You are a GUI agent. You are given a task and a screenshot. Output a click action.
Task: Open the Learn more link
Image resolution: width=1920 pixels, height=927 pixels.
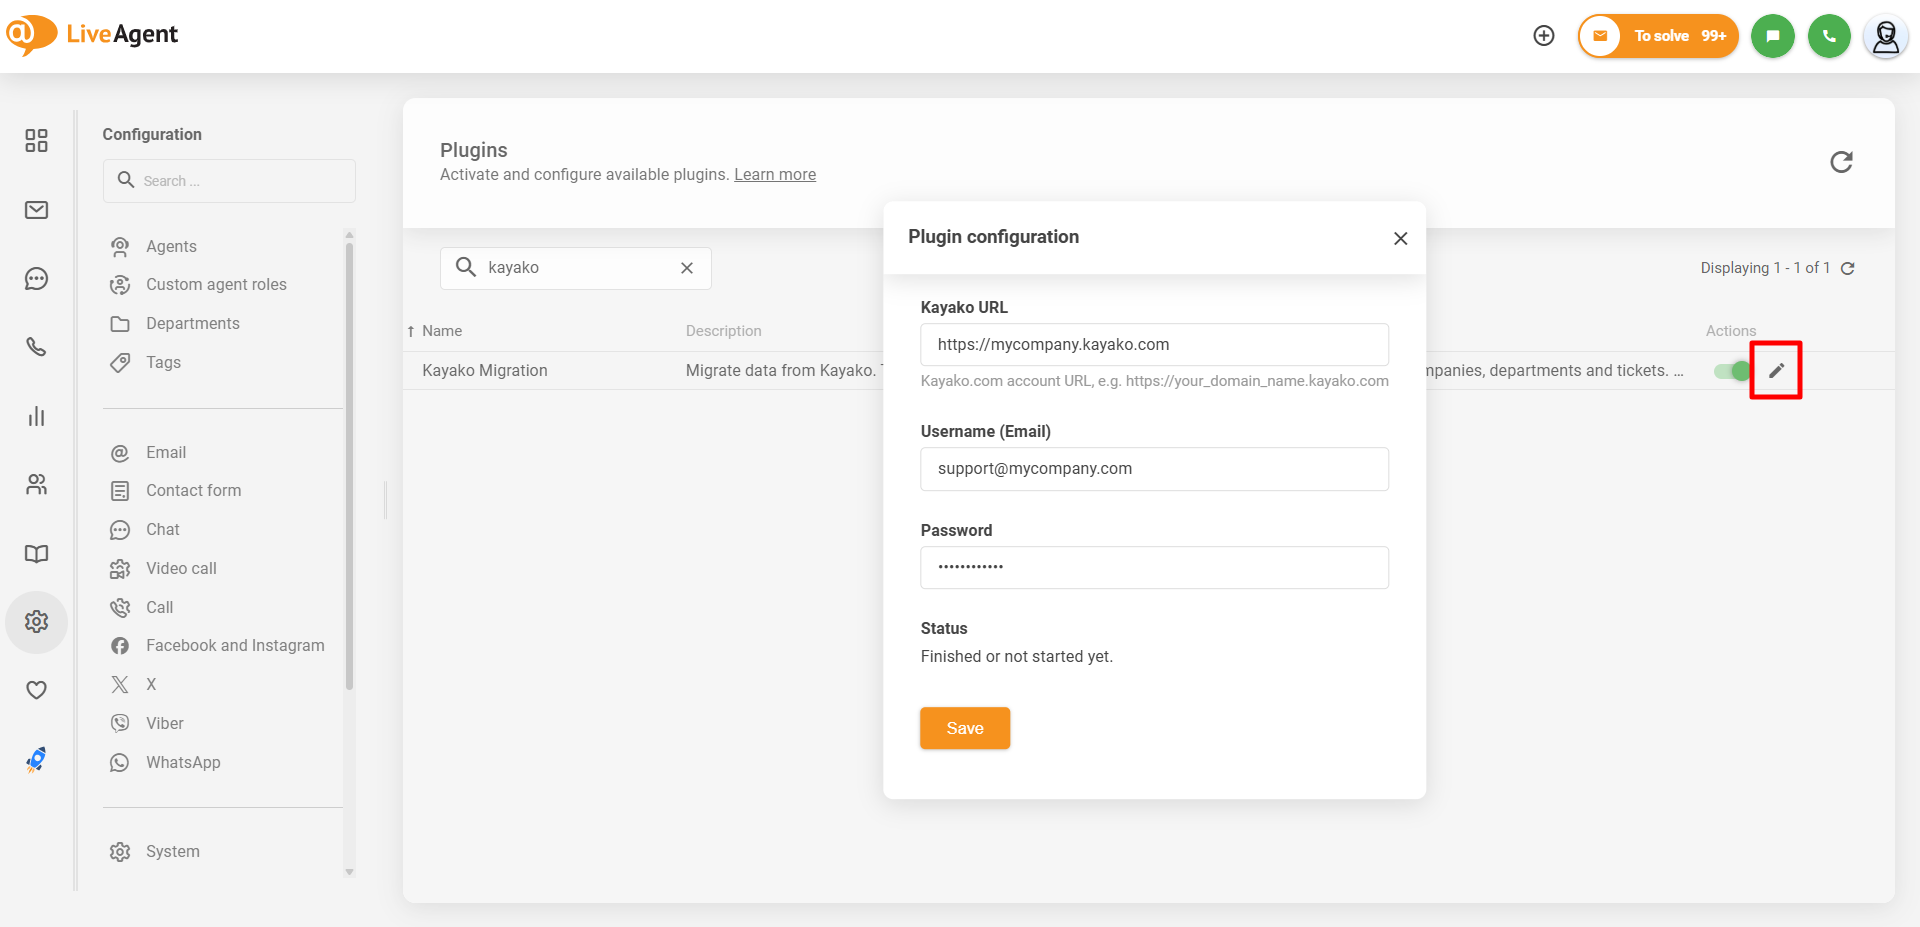coord(775,175)
